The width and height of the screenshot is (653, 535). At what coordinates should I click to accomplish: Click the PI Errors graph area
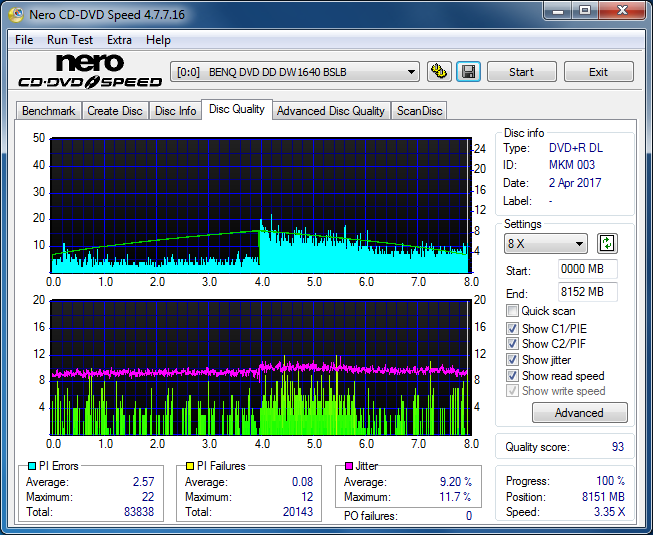click(x=260, y=205)
